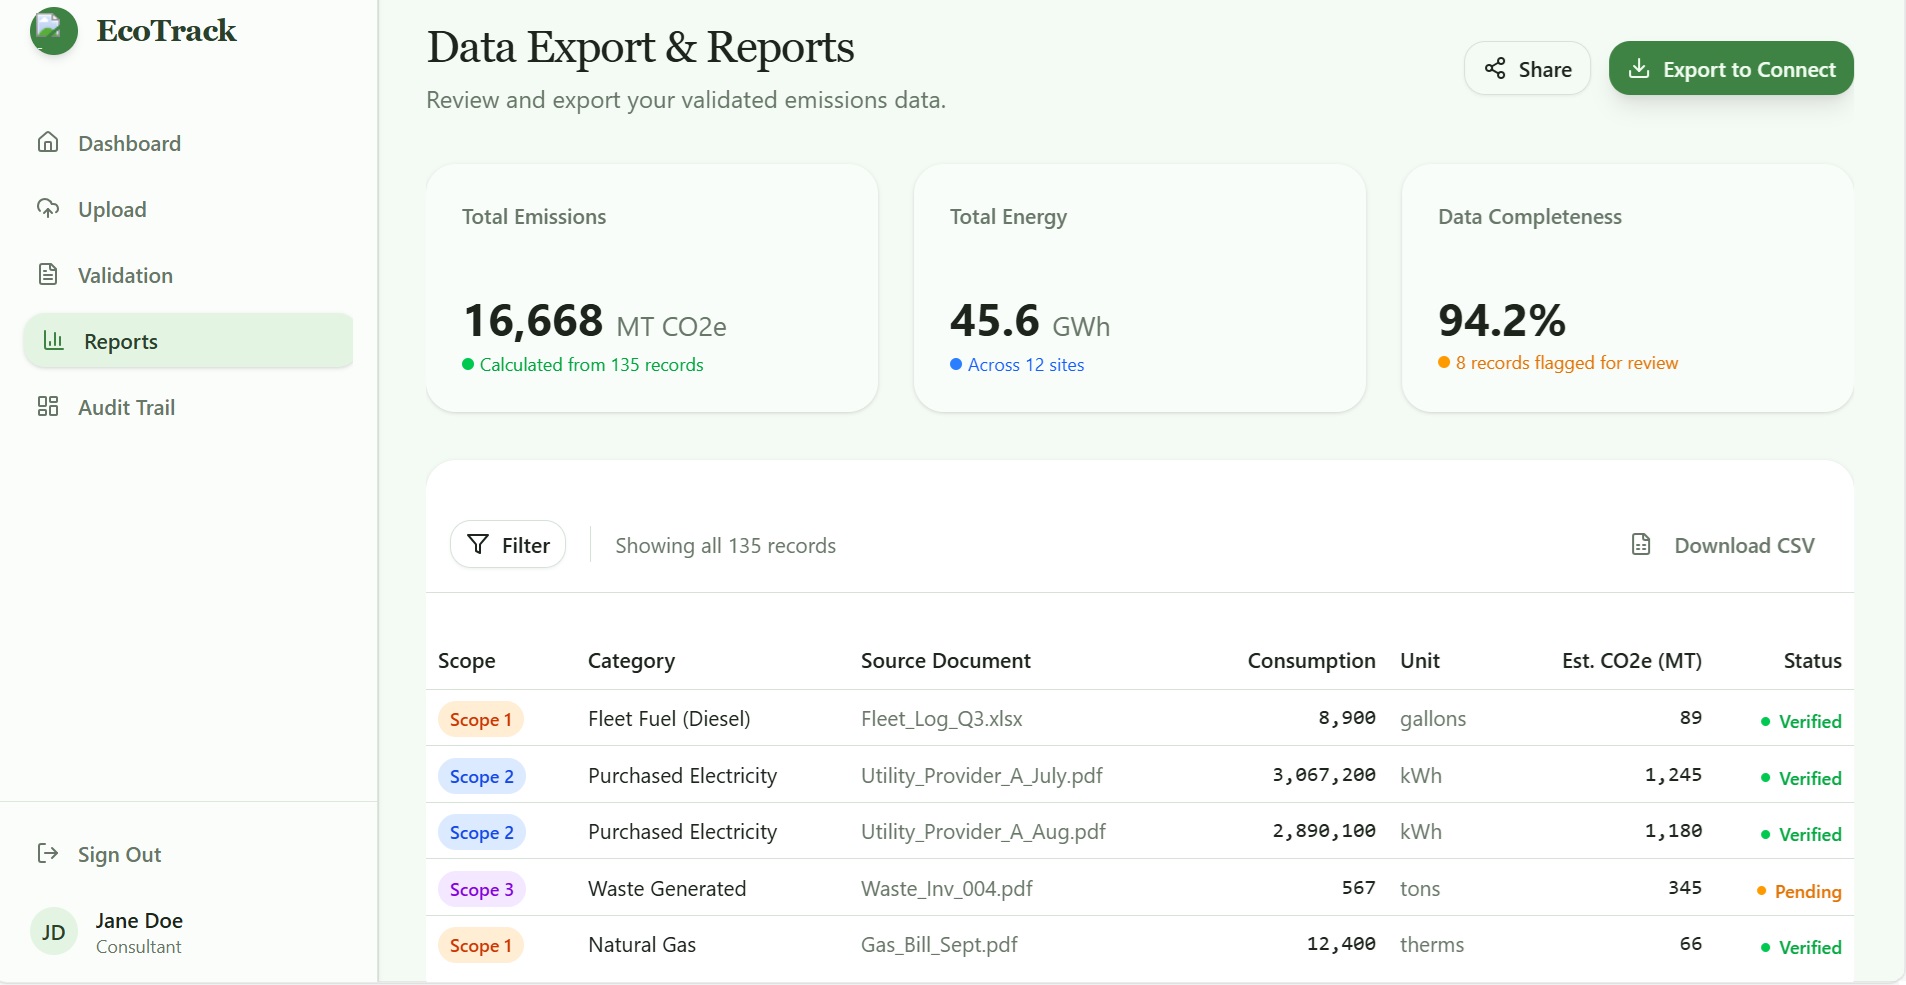The image size is (1906, 985).
Task: Click the 94.2% Data Completeness indicator
Action: [1501, 320]
